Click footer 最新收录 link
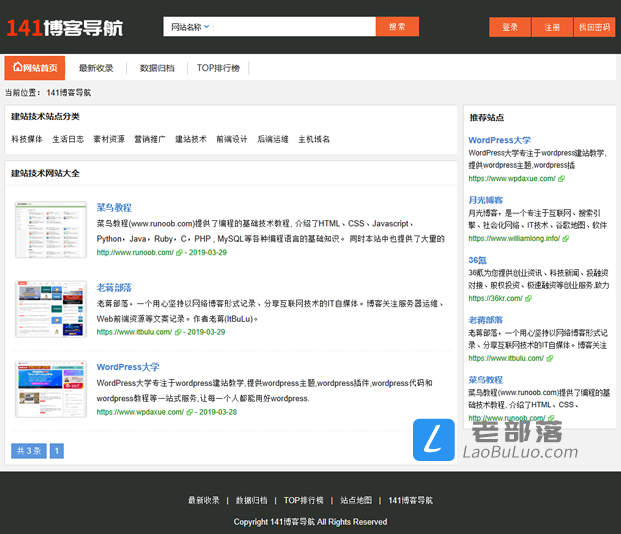 [204, 500]
